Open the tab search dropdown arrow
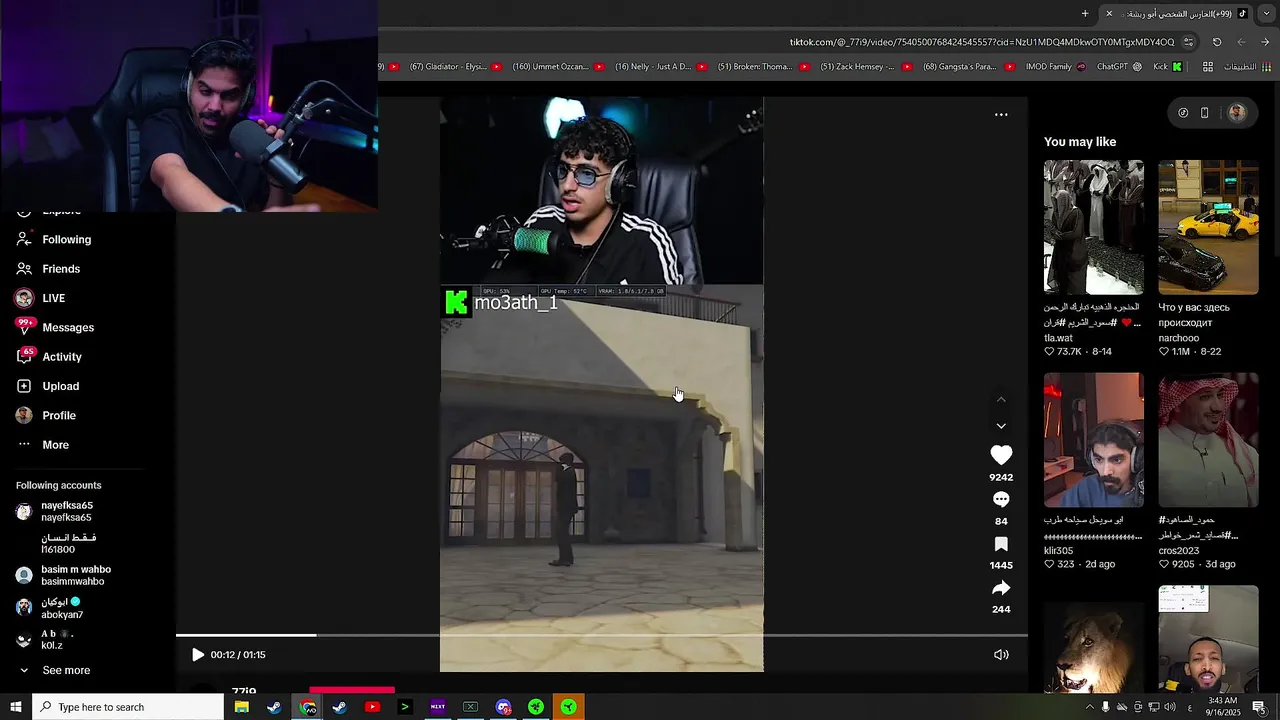This screenshot has height=720, width=1280. [1267, 14]
